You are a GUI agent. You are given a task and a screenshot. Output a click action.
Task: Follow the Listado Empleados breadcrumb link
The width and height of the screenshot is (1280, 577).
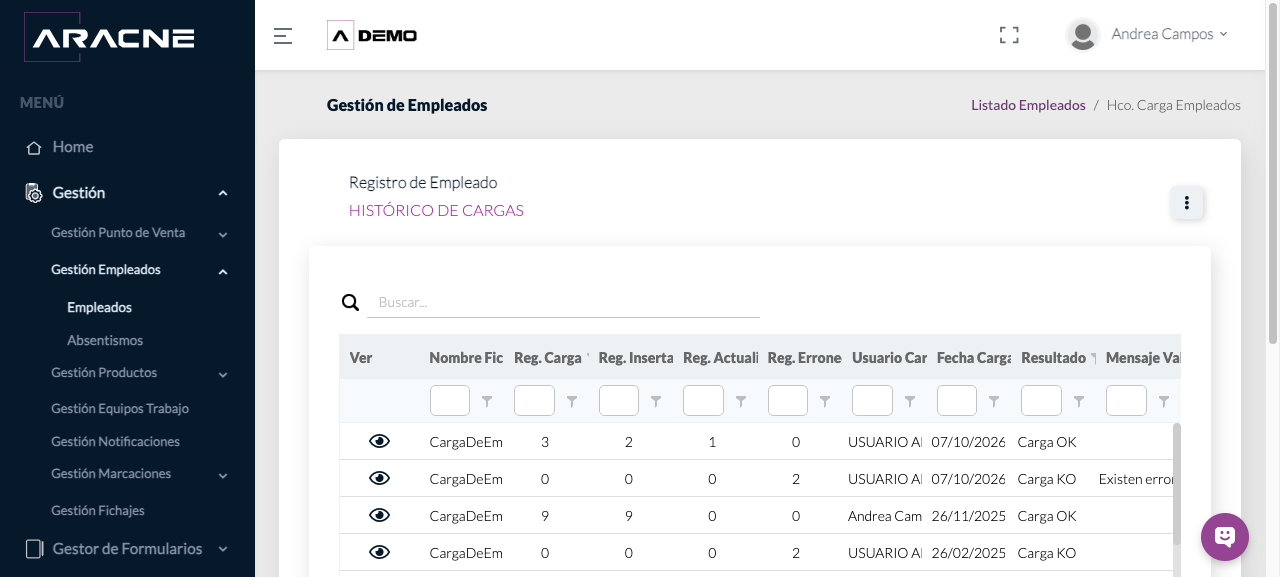coord(1028,105)
